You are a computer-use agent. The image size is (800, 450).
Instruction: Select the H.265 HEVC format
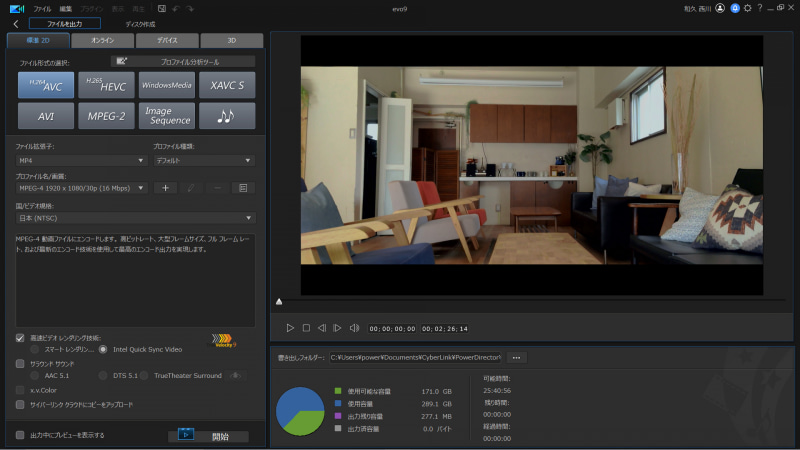click(106, 85)
